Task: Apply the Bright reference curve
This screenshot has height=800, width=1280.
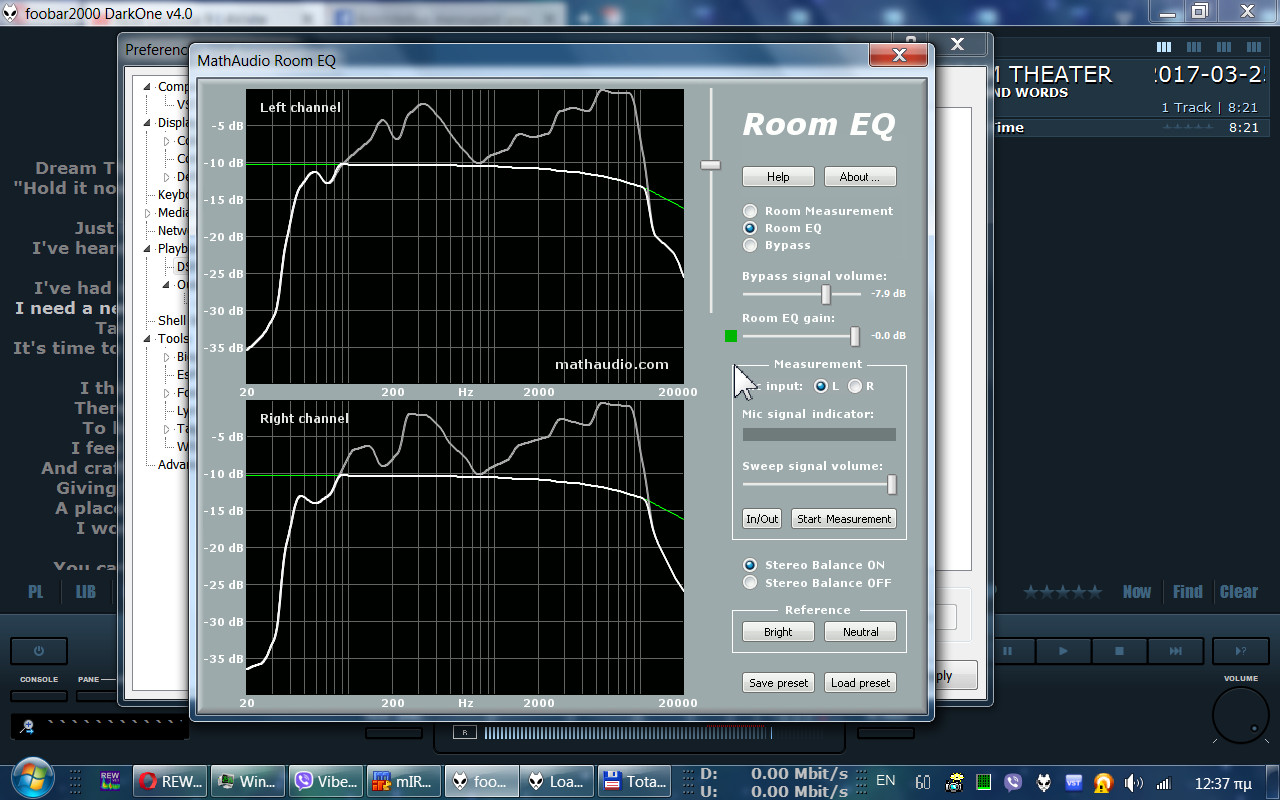Action: click(x=778, y=632)
